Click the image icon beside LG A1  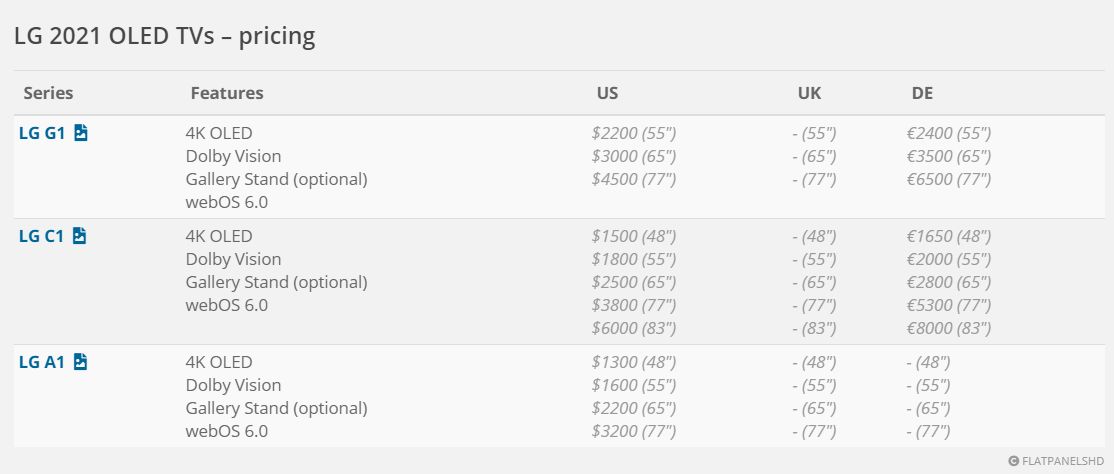tap(81, 362)
